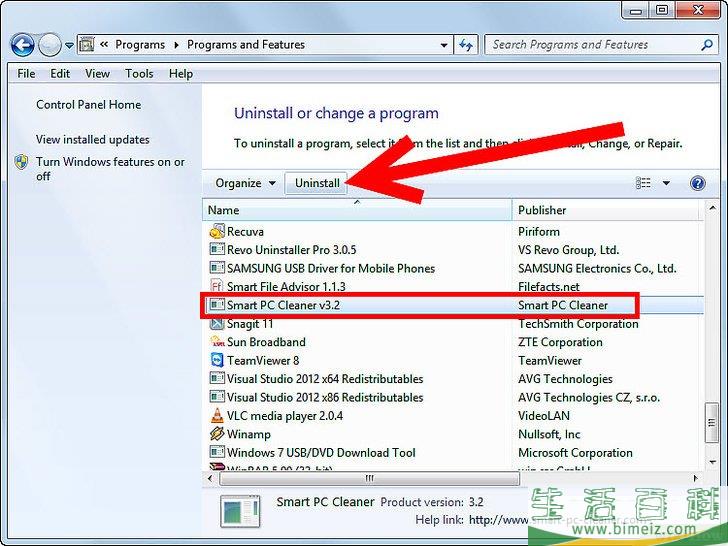Image resolution: width=728 pixels, height=546 pixels.
Task: Sort by the Publisher column header
Action: tap(607, 210)
